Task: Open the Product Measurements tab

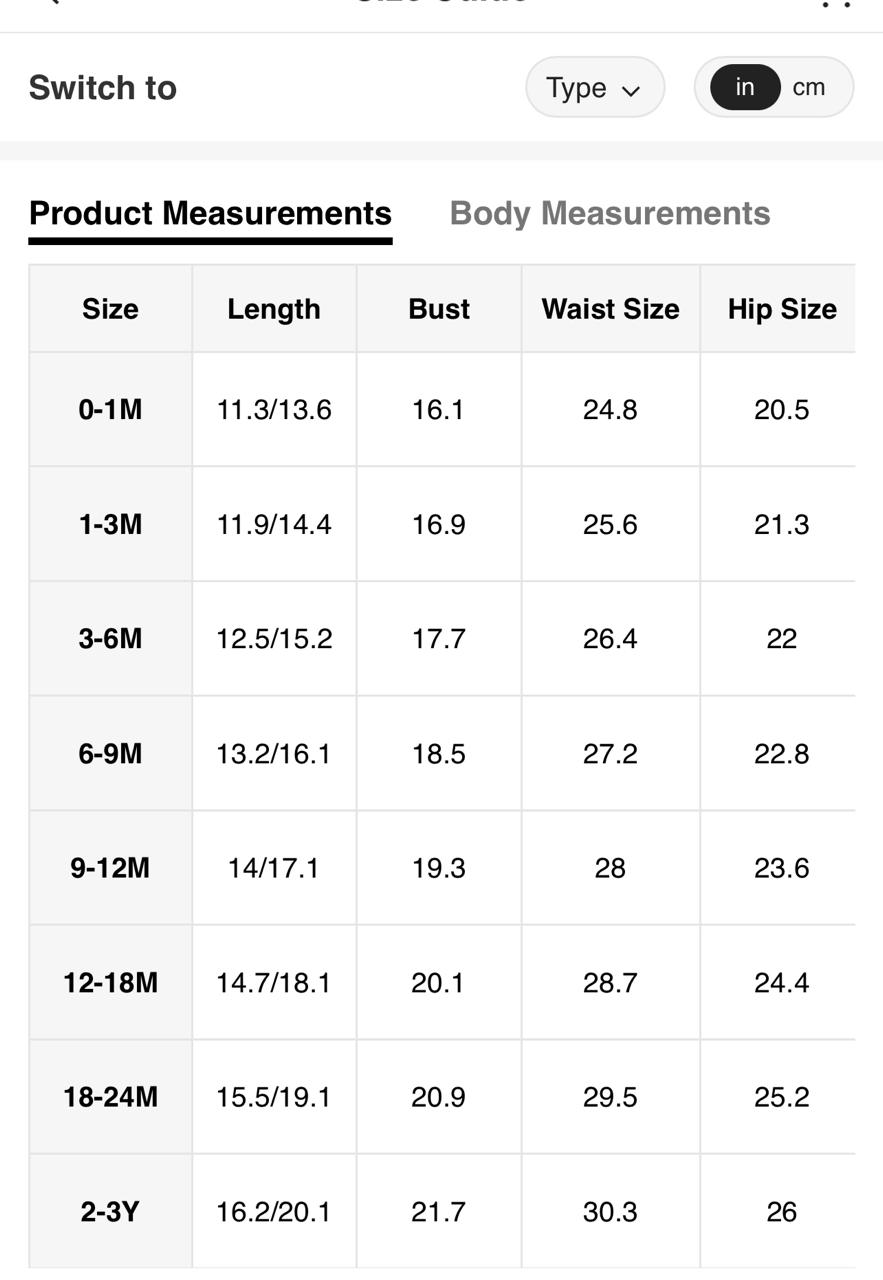Action: tap(210, 213)
